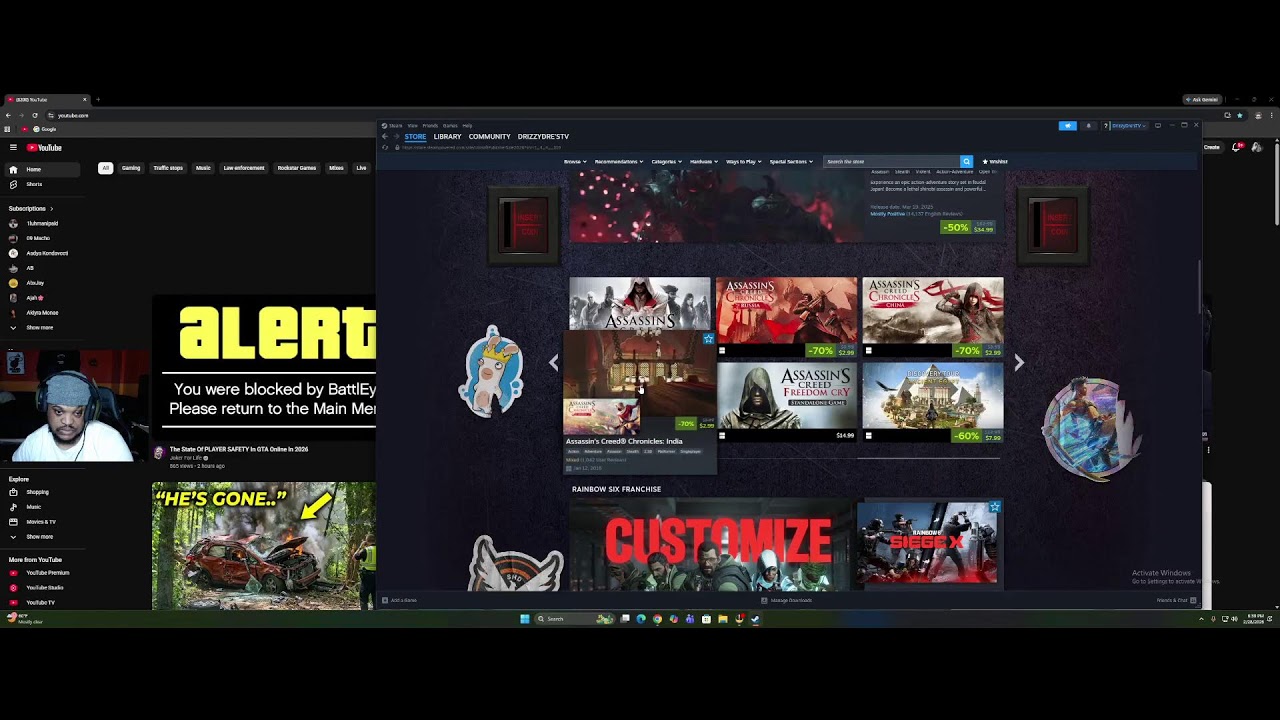Expand Steam Browse dropdown

click(573, 161)
